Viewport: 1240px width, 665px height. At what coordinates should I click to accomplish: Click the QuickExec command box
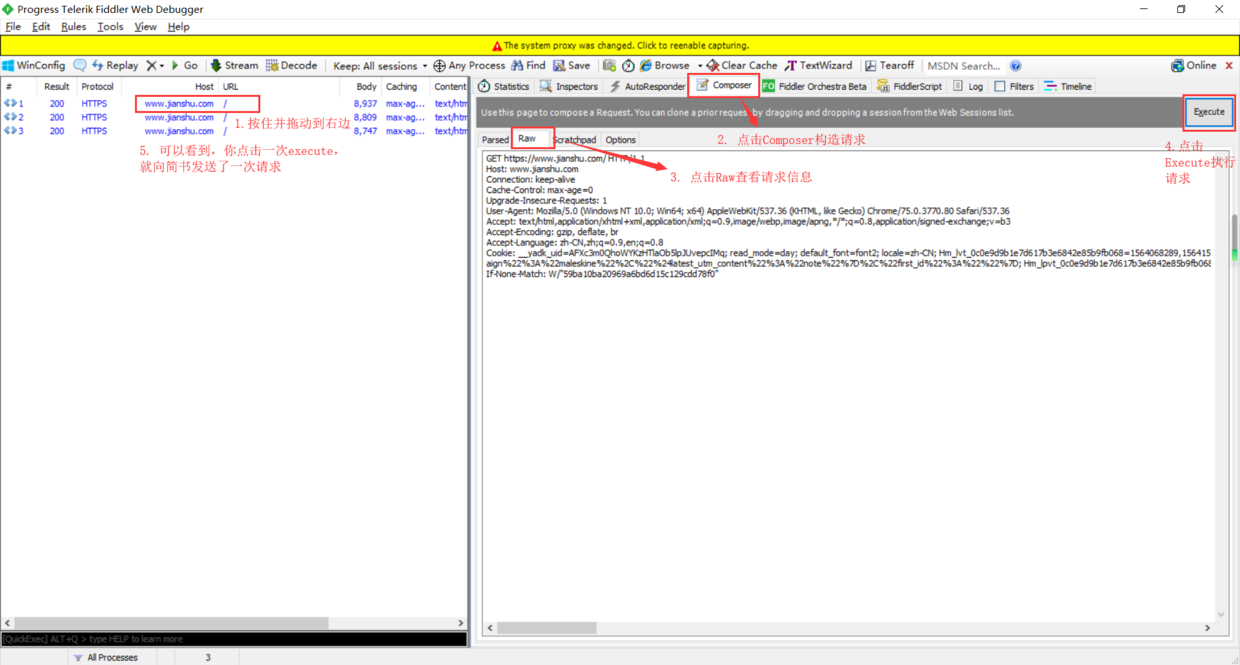pyautogui.click(x=234, y=639)
